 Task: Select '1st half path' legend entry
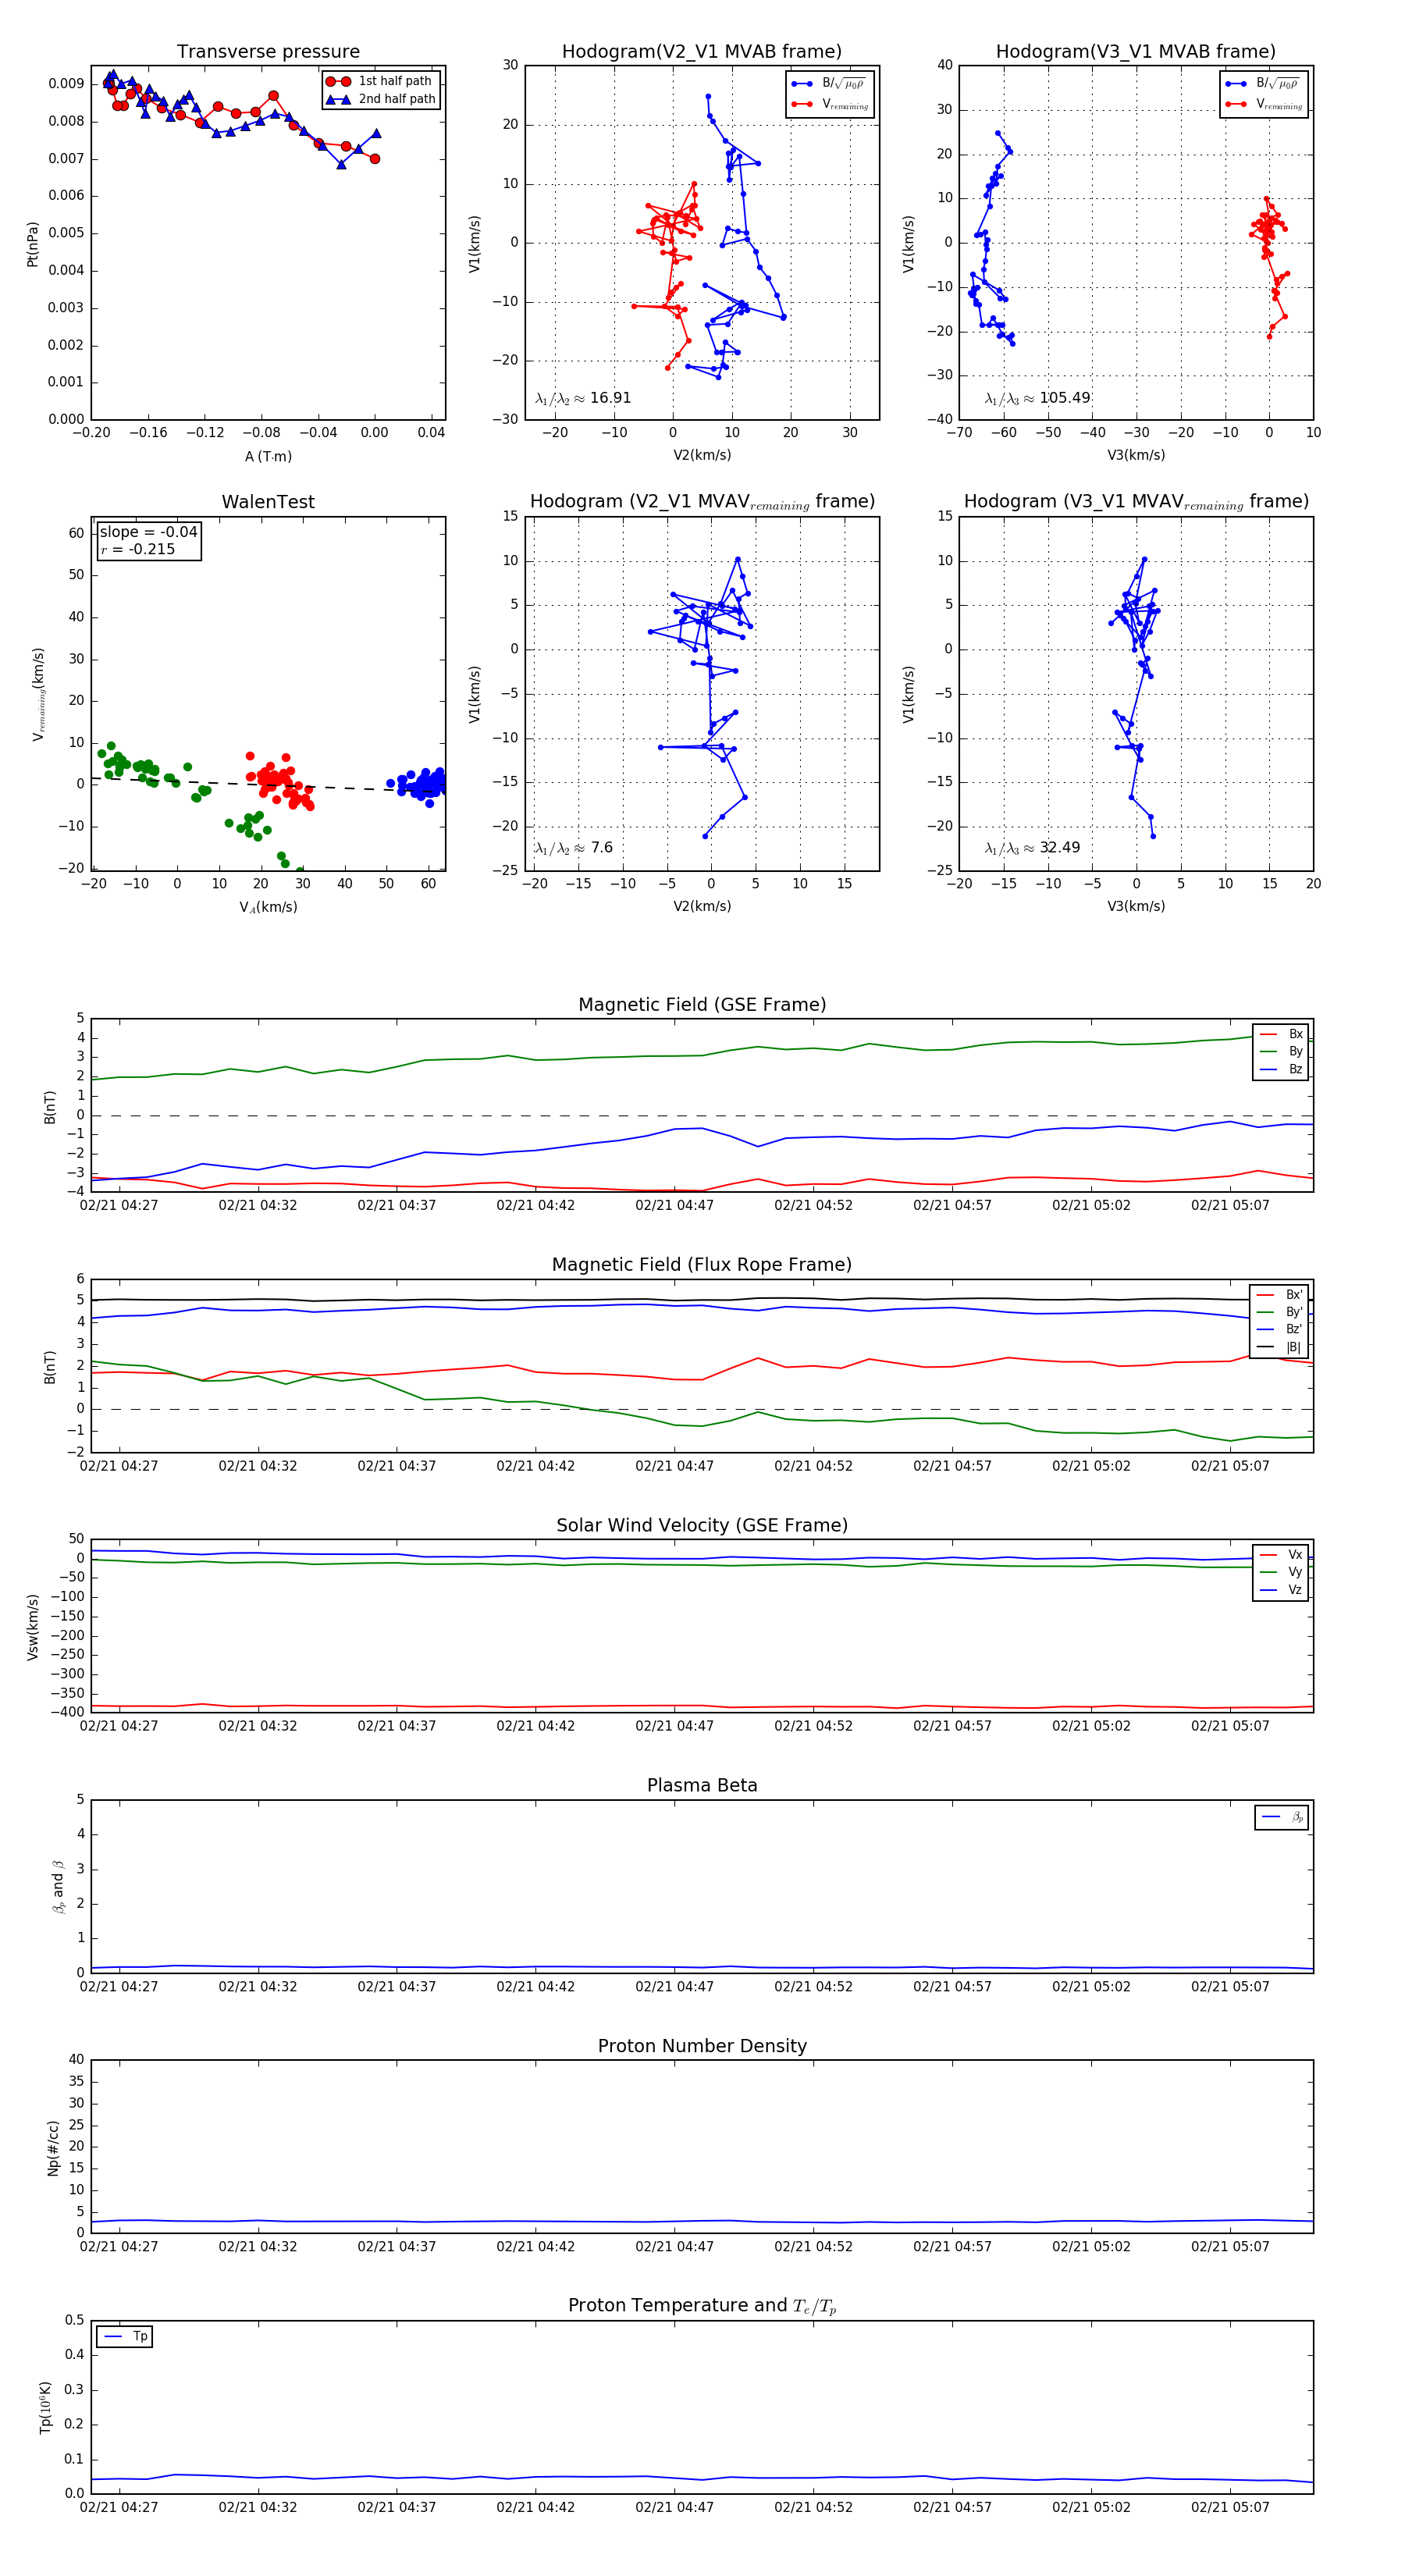tap(380, 81)
